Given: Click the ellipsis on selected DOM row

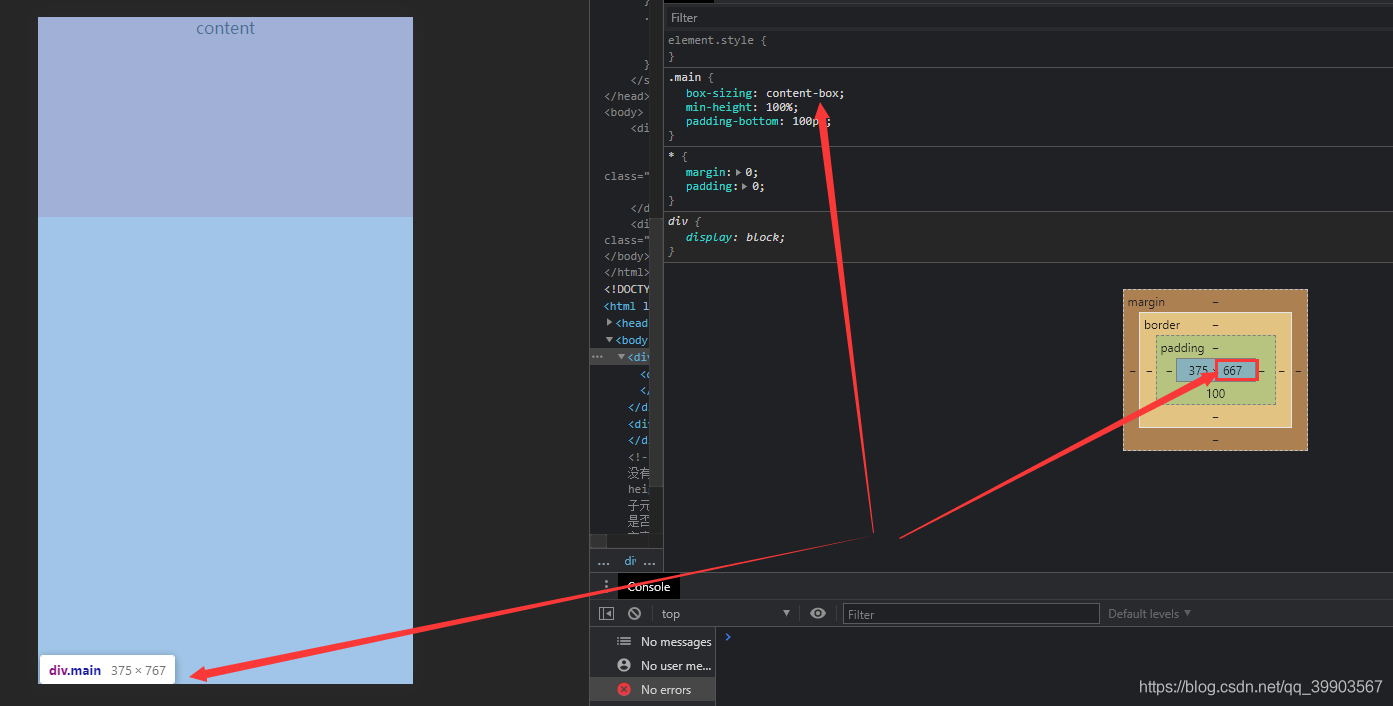Looking at the screenshot, I should coord(598,356).
